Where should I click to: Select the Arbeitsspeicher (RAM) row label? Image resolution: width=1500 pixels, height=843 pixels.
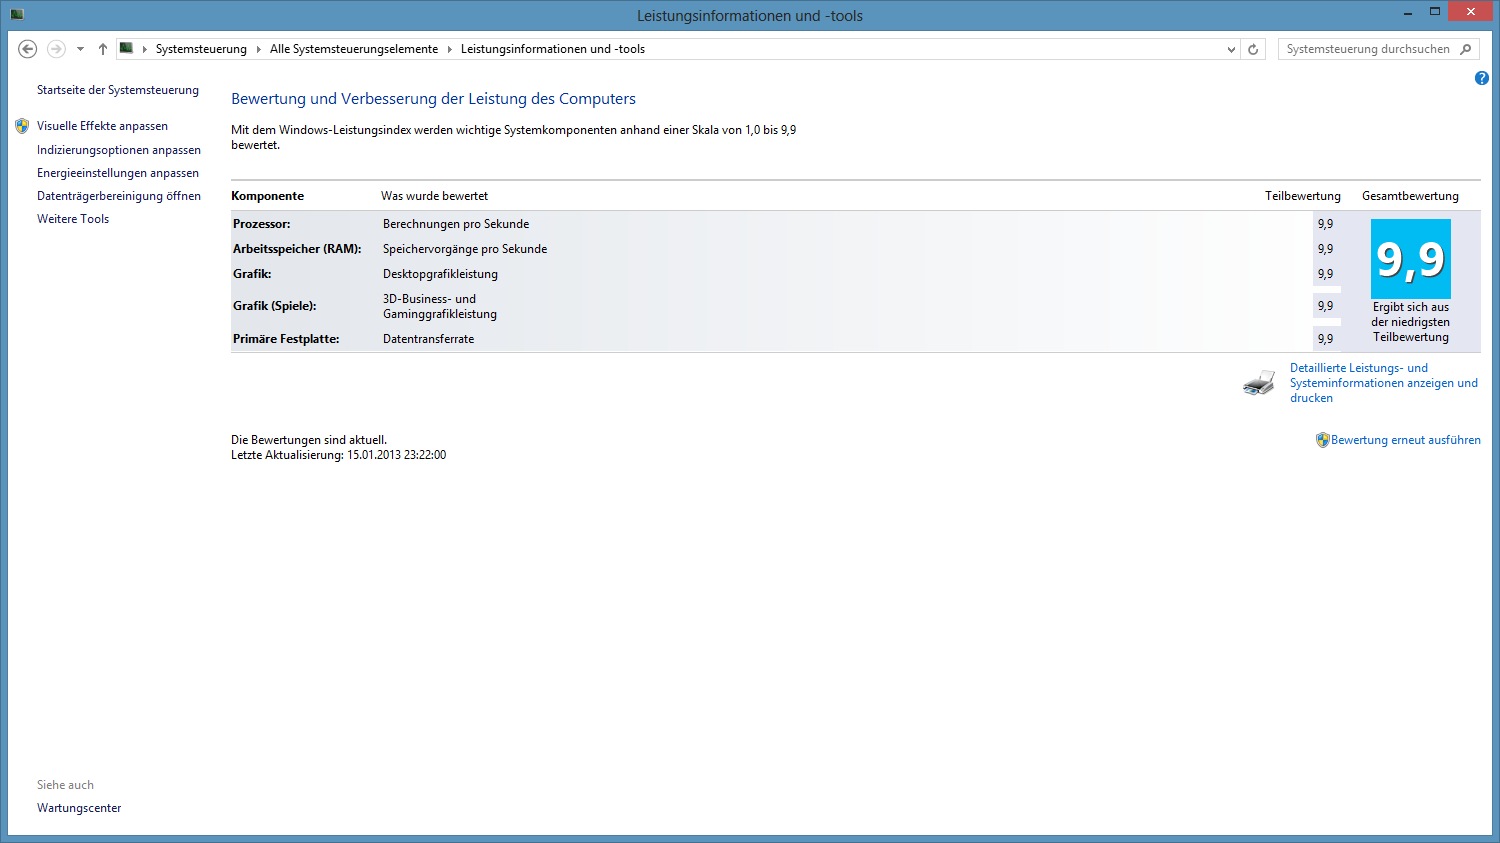click(x=297, y=249)
